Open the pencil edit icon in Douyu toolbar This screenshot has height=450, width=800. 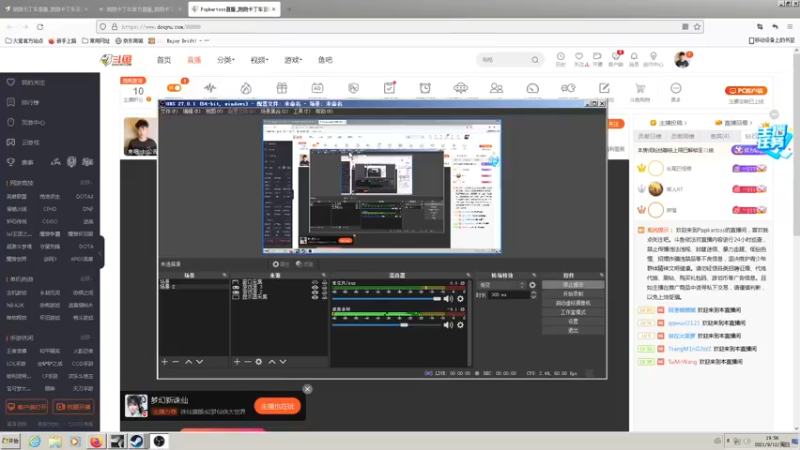coord(604,88)
